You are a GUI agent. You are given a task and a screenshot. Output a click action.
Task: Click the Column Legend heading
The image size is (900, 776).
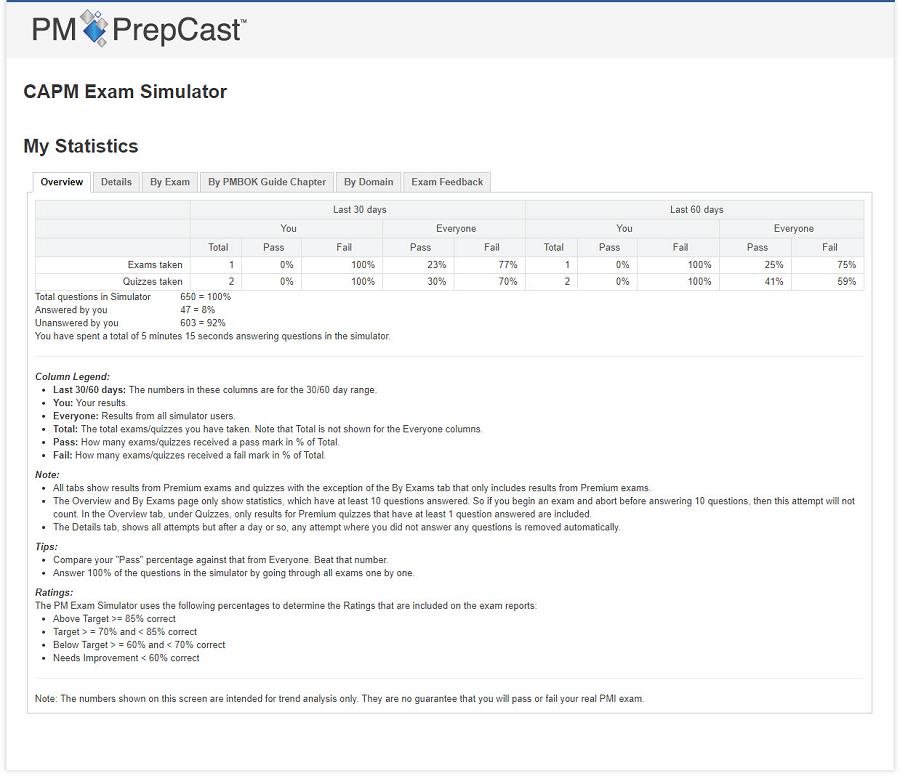[x=72, y=377]
